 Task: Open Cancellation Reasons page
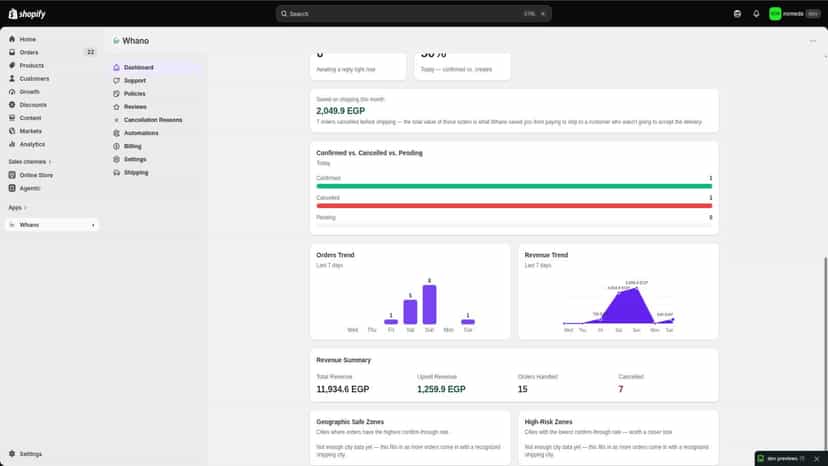click(153, 120)
